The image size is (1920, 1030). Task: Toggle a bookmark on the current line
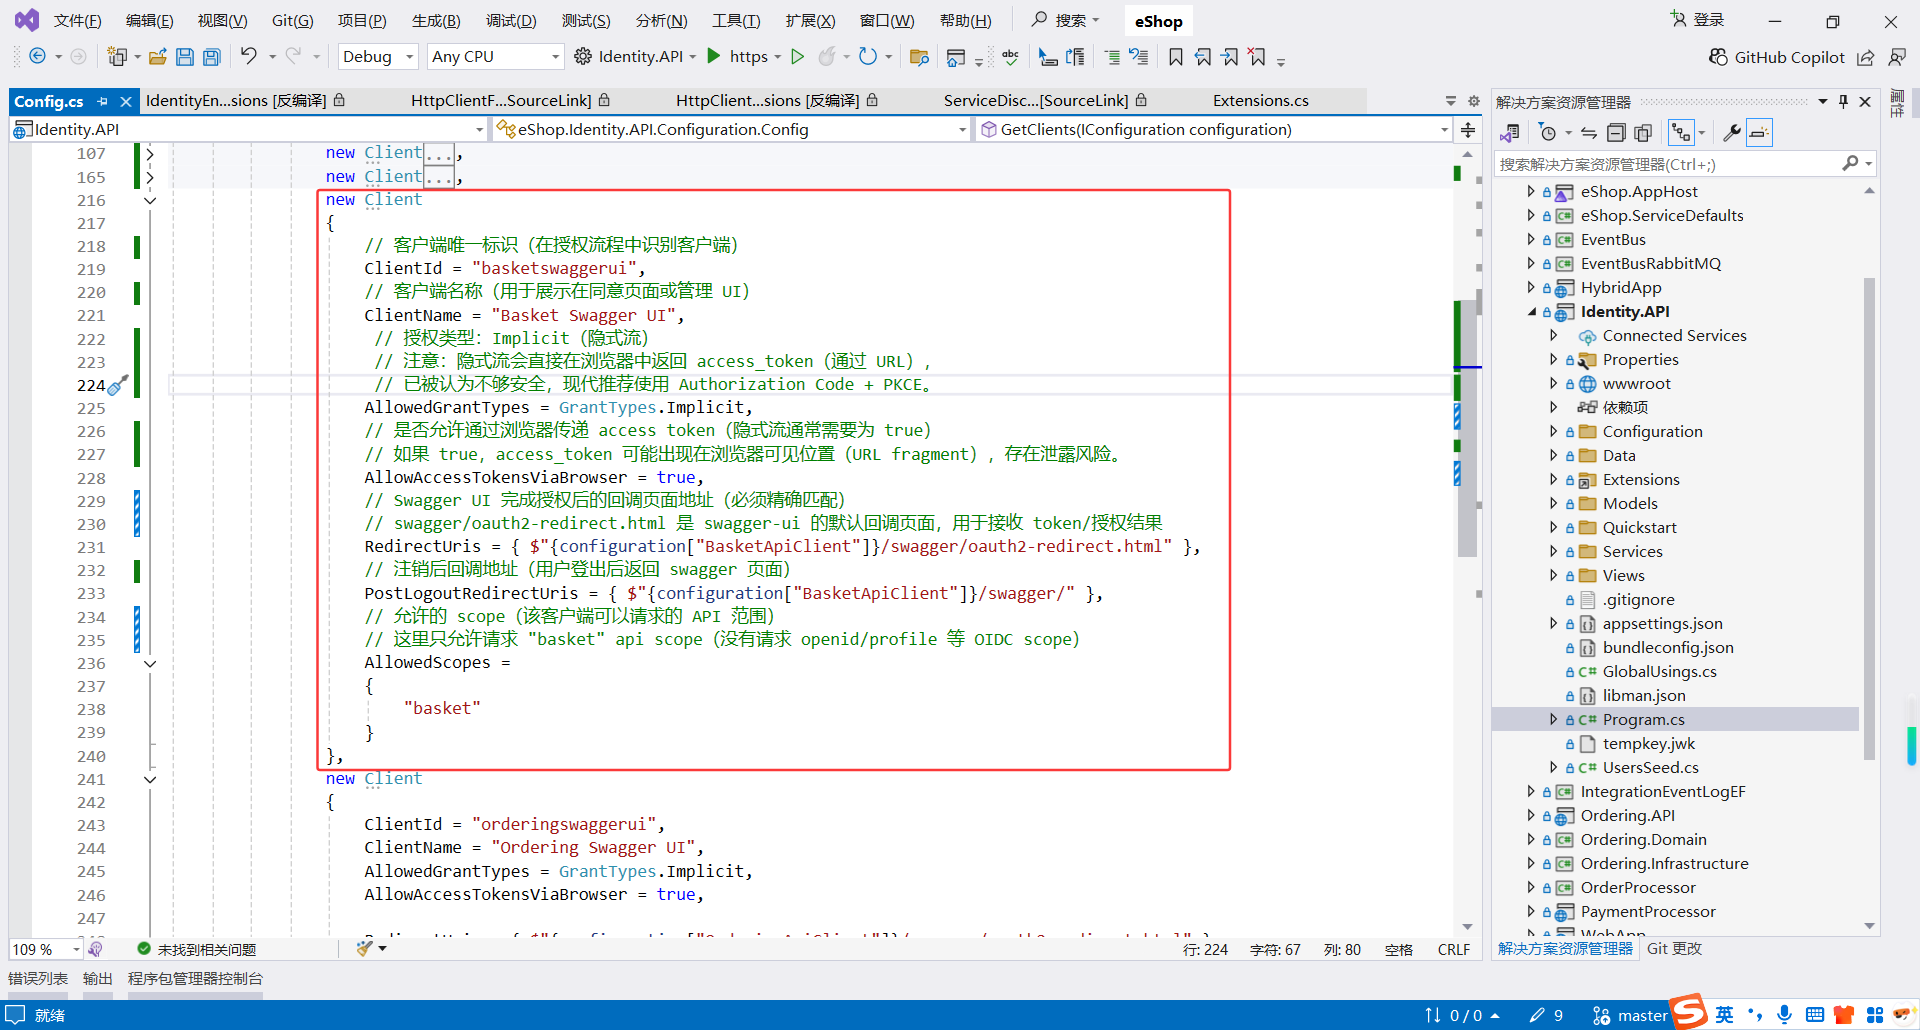[x=1177, y=57]
